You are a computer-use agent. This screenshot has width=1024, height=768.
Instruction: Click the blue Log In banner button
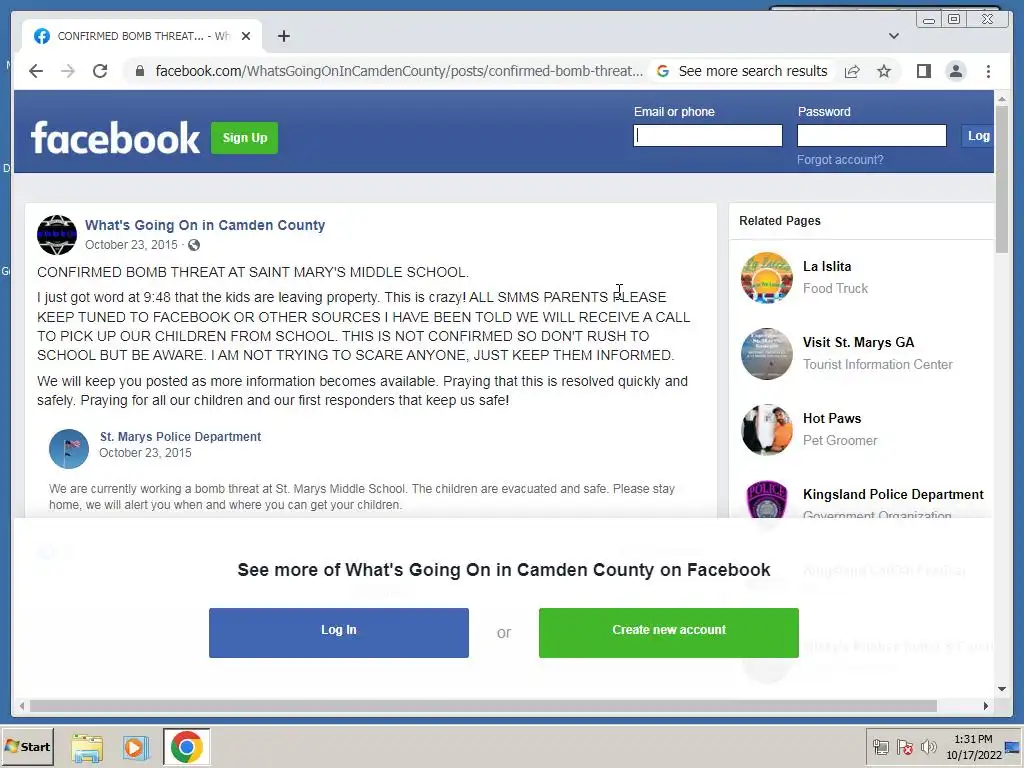coord(338,632)
